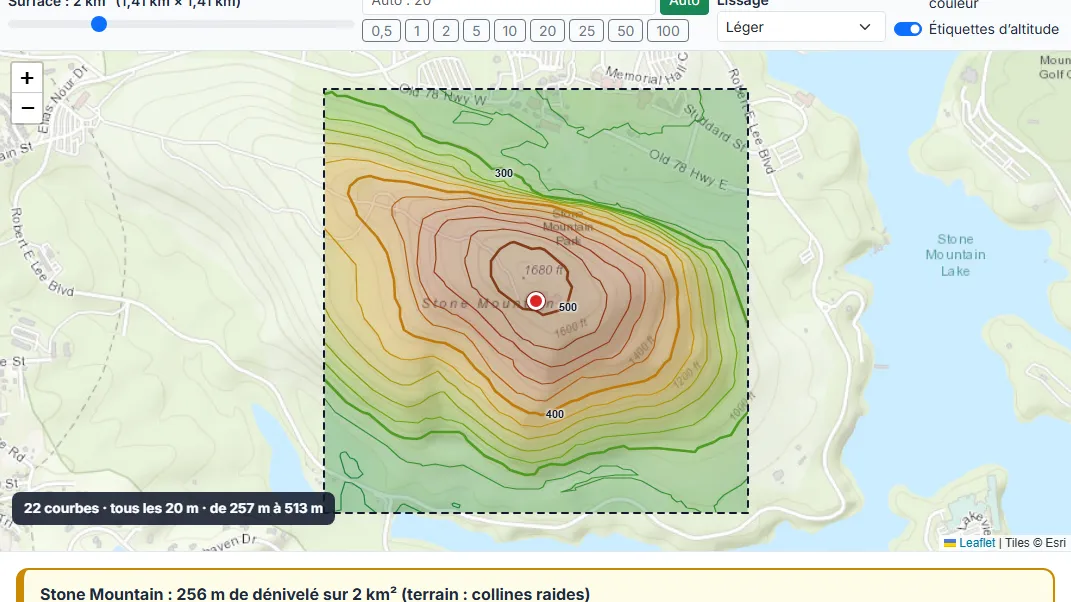The height and width of the screenshot is (602, 1071).
Task: Click the 'Tiles © Esri' attribution text
Action: 1035,543
